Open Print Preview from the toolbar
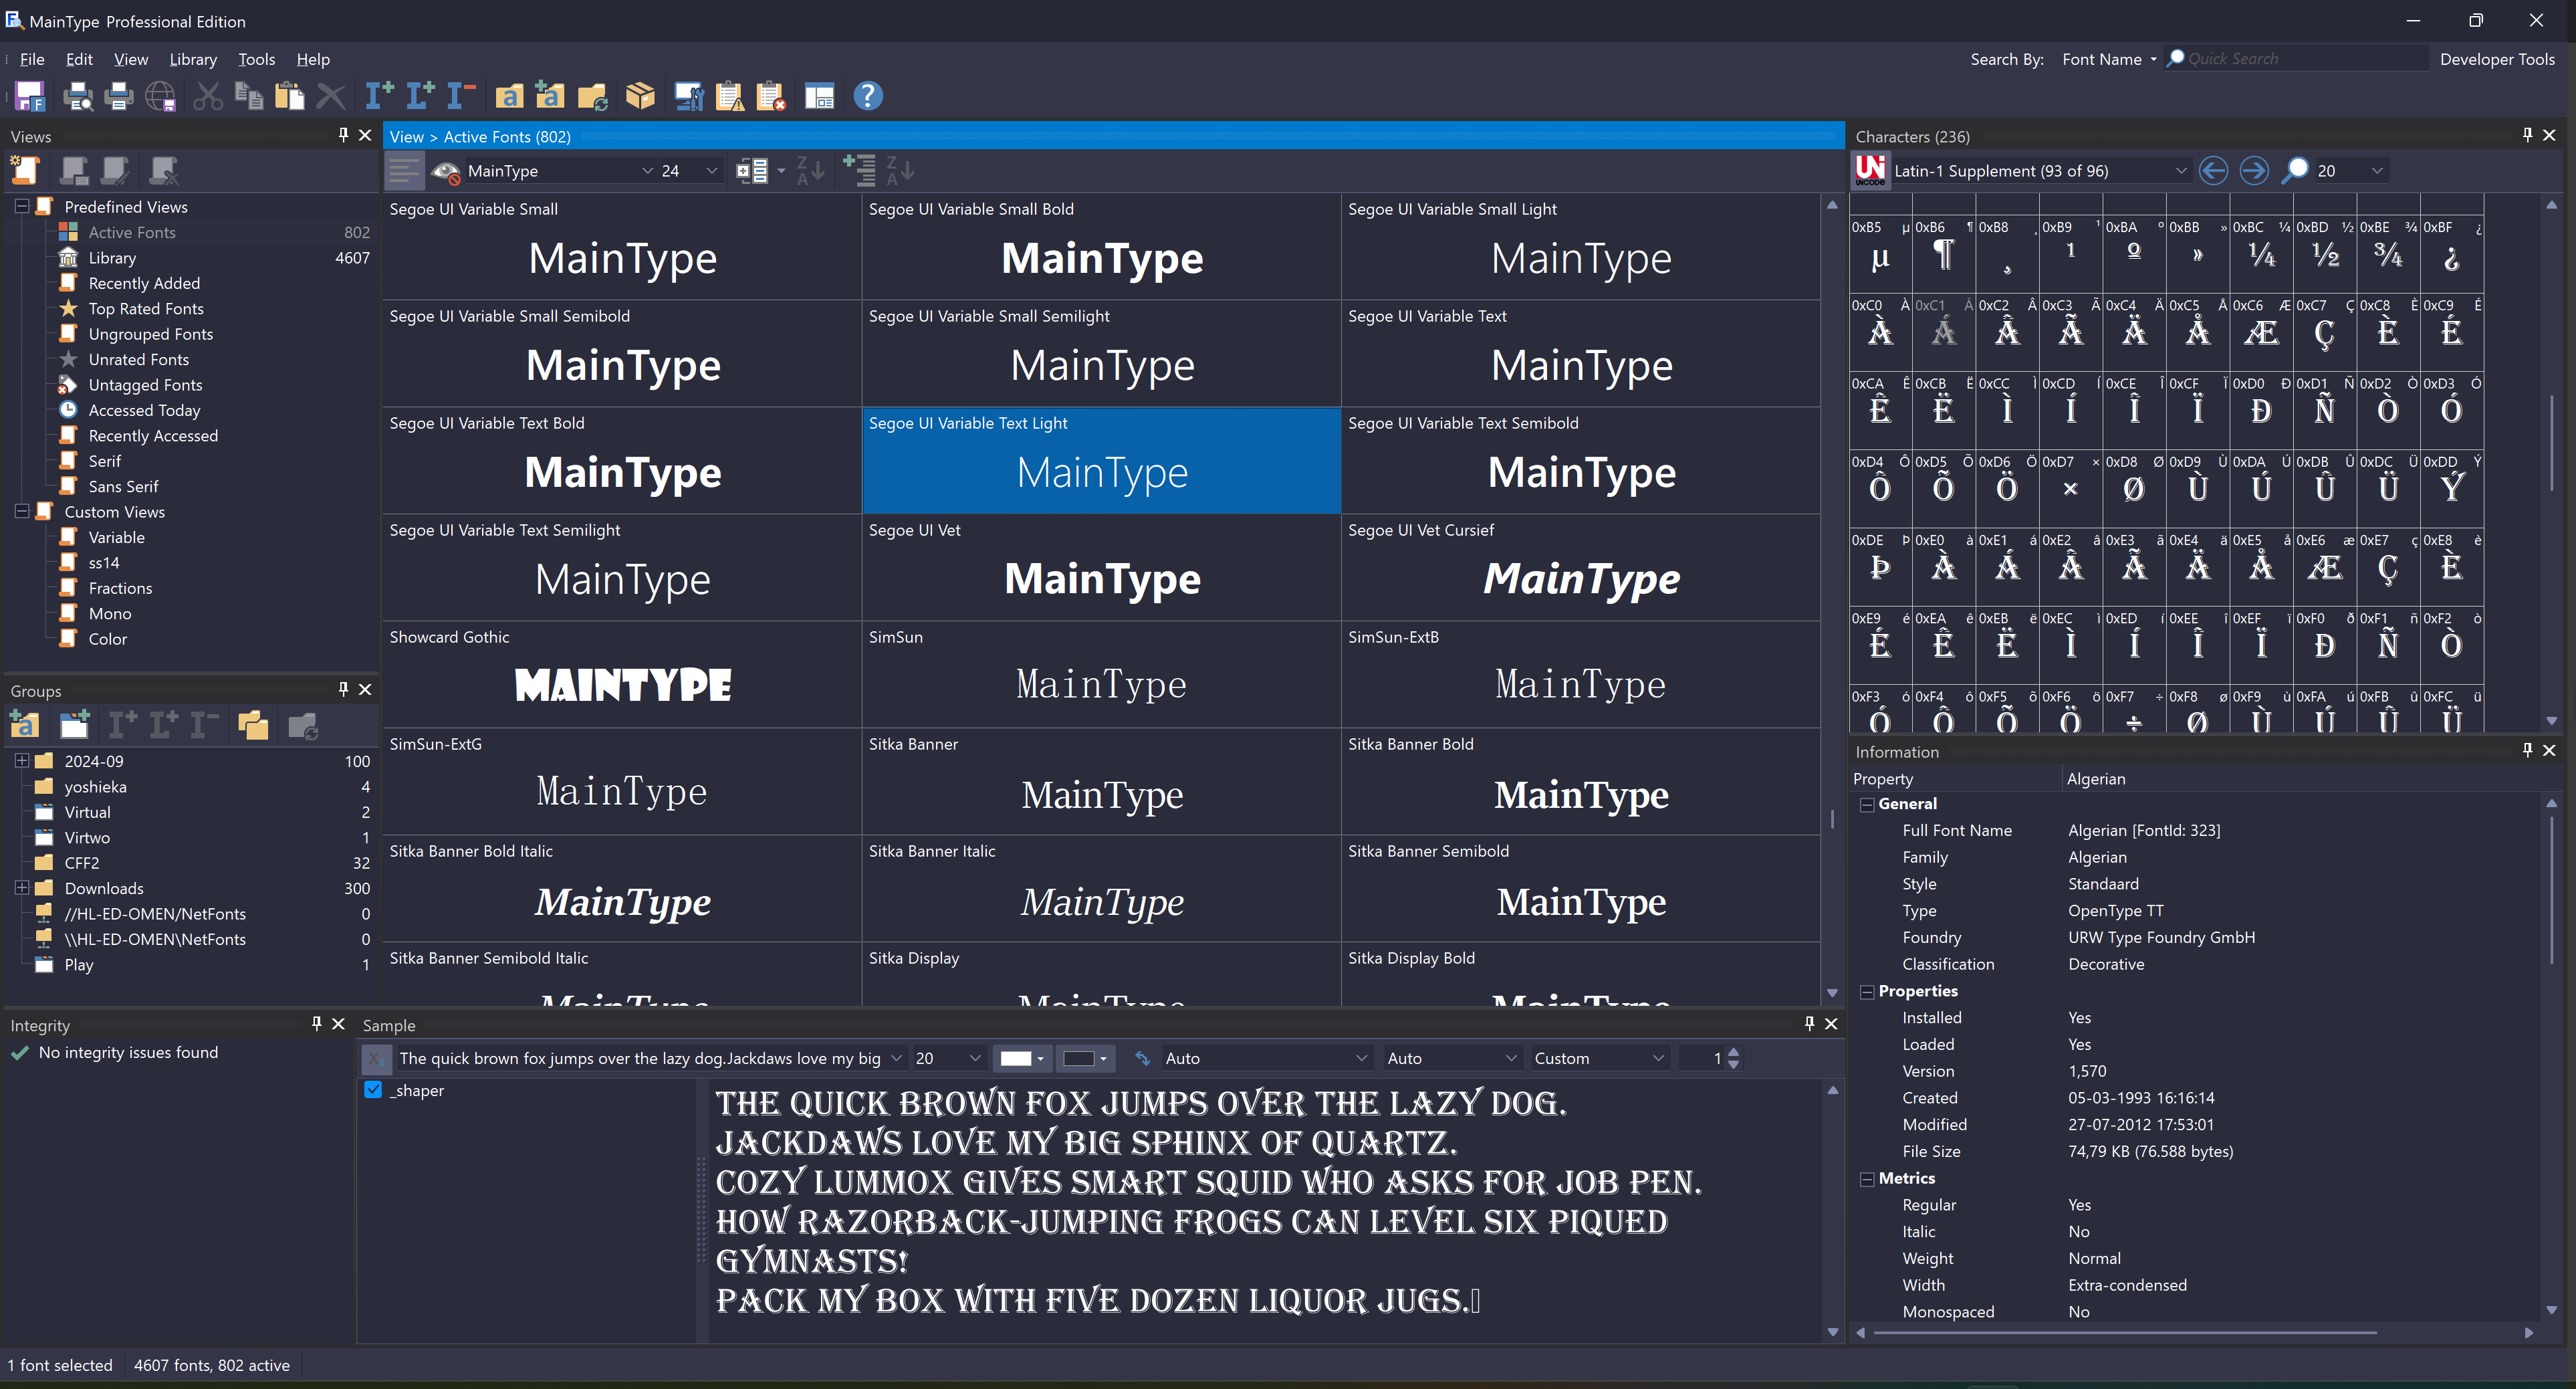The image size is (2576, 1389). 77,96
